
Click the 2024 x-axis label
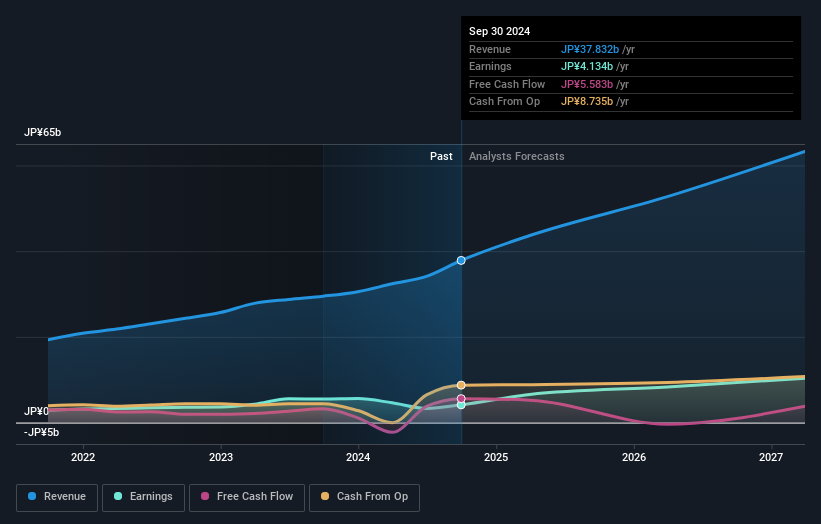pos(358,457)
